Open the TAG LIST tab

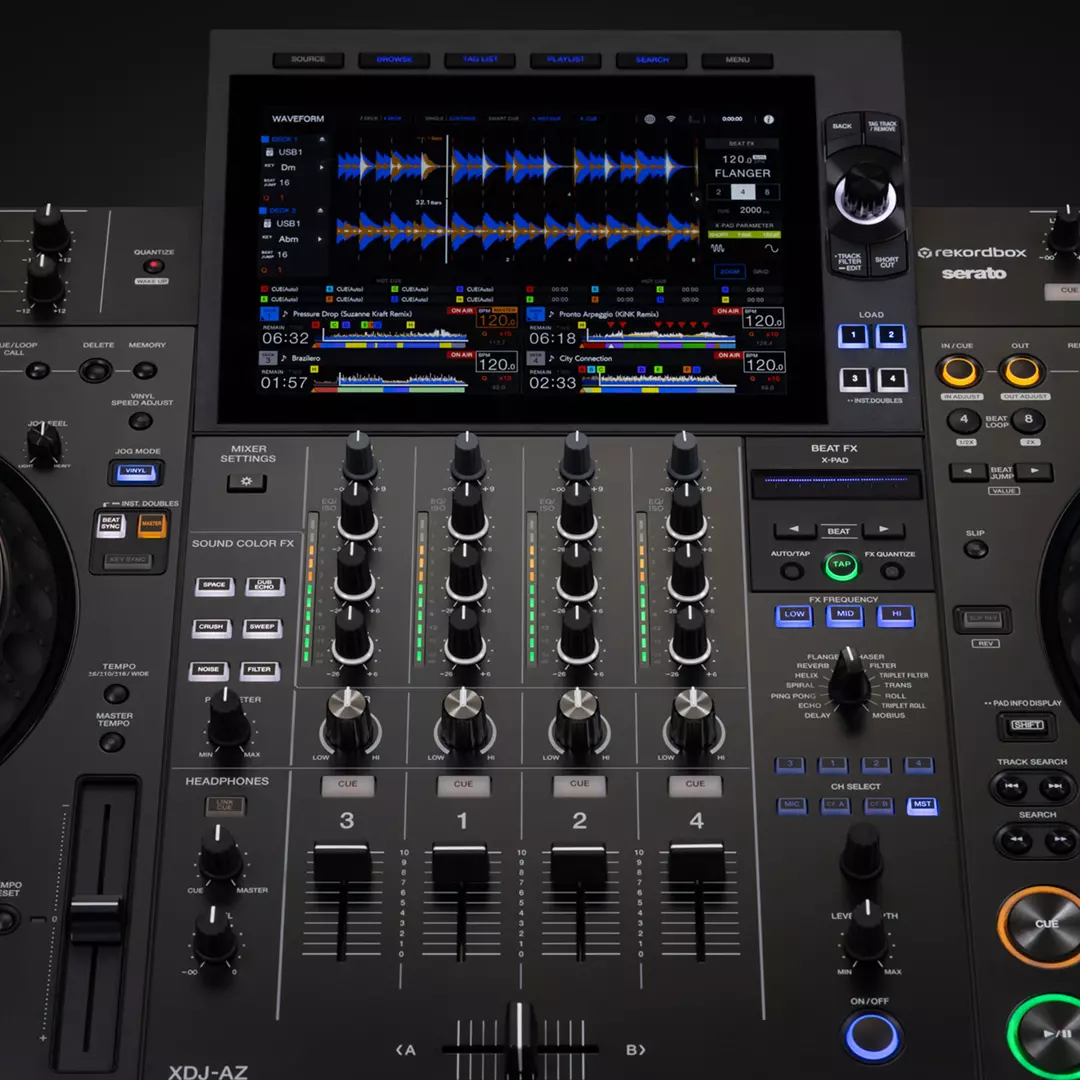[x=480, y=59]
